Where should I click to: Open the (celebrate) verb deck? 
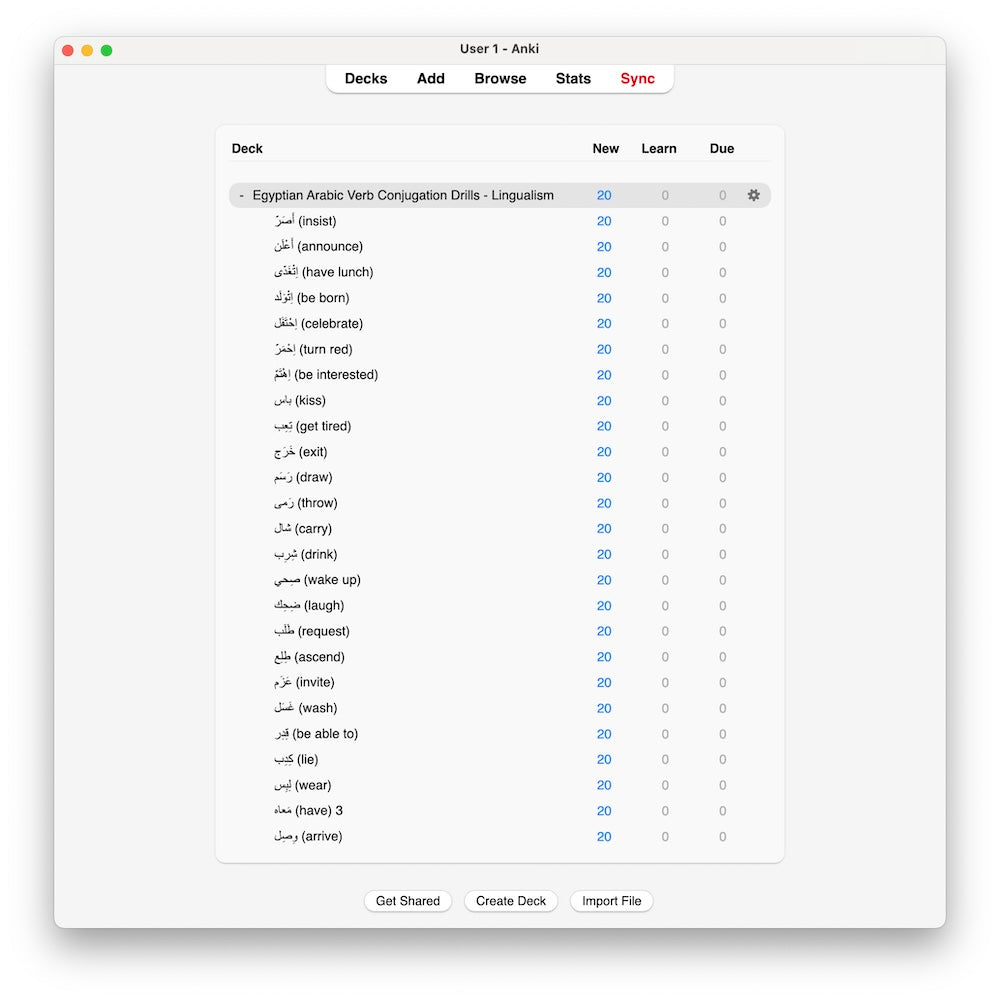(x=318, y=324)
